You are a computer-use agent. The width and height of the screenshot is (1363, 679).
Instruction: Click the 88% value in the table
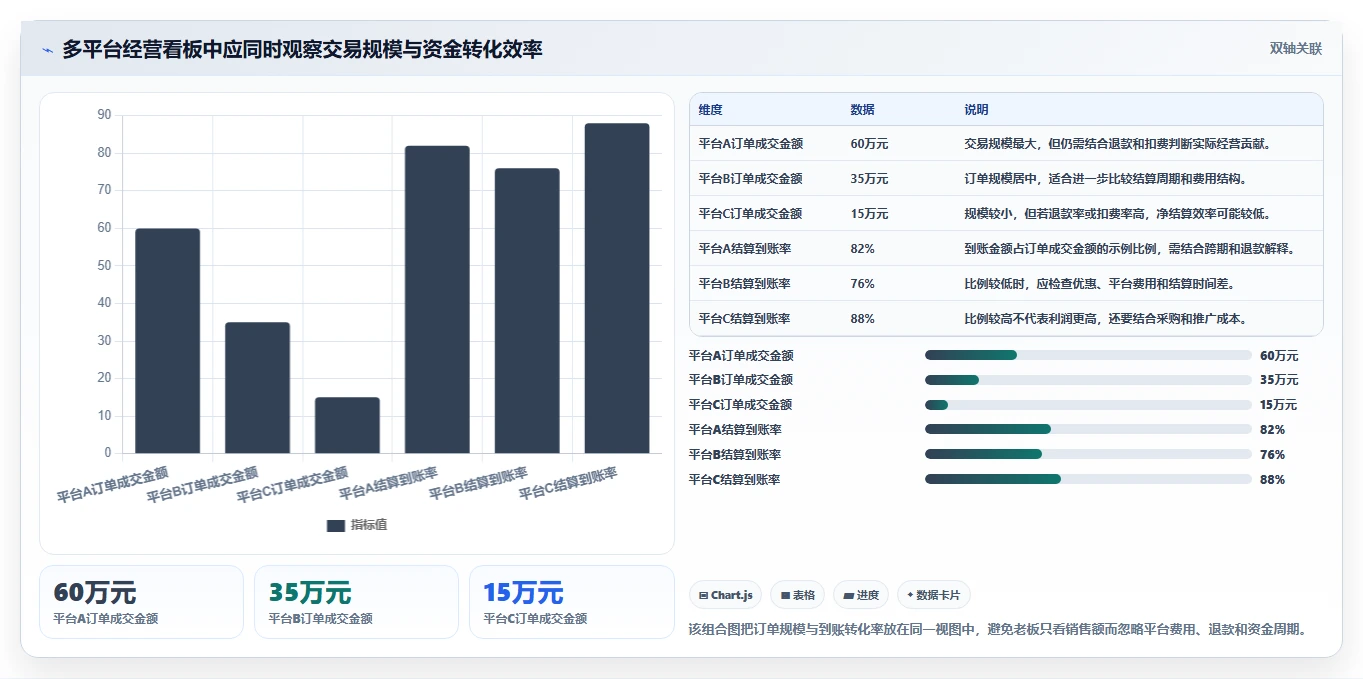coord(862,319)
